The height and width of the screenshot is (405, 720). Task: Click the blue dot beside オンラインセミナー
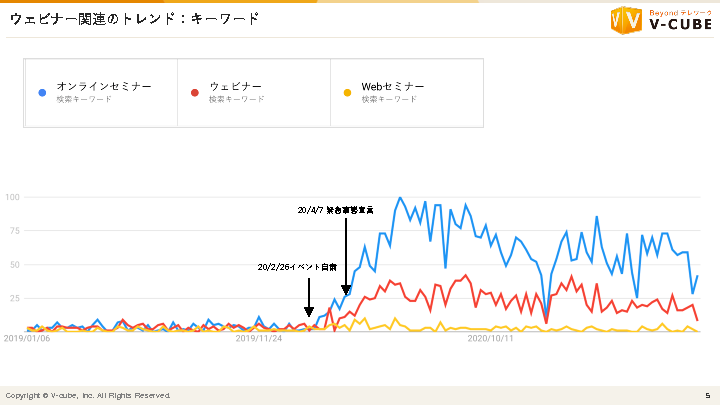pyautogui.click(x=41, y=93)
